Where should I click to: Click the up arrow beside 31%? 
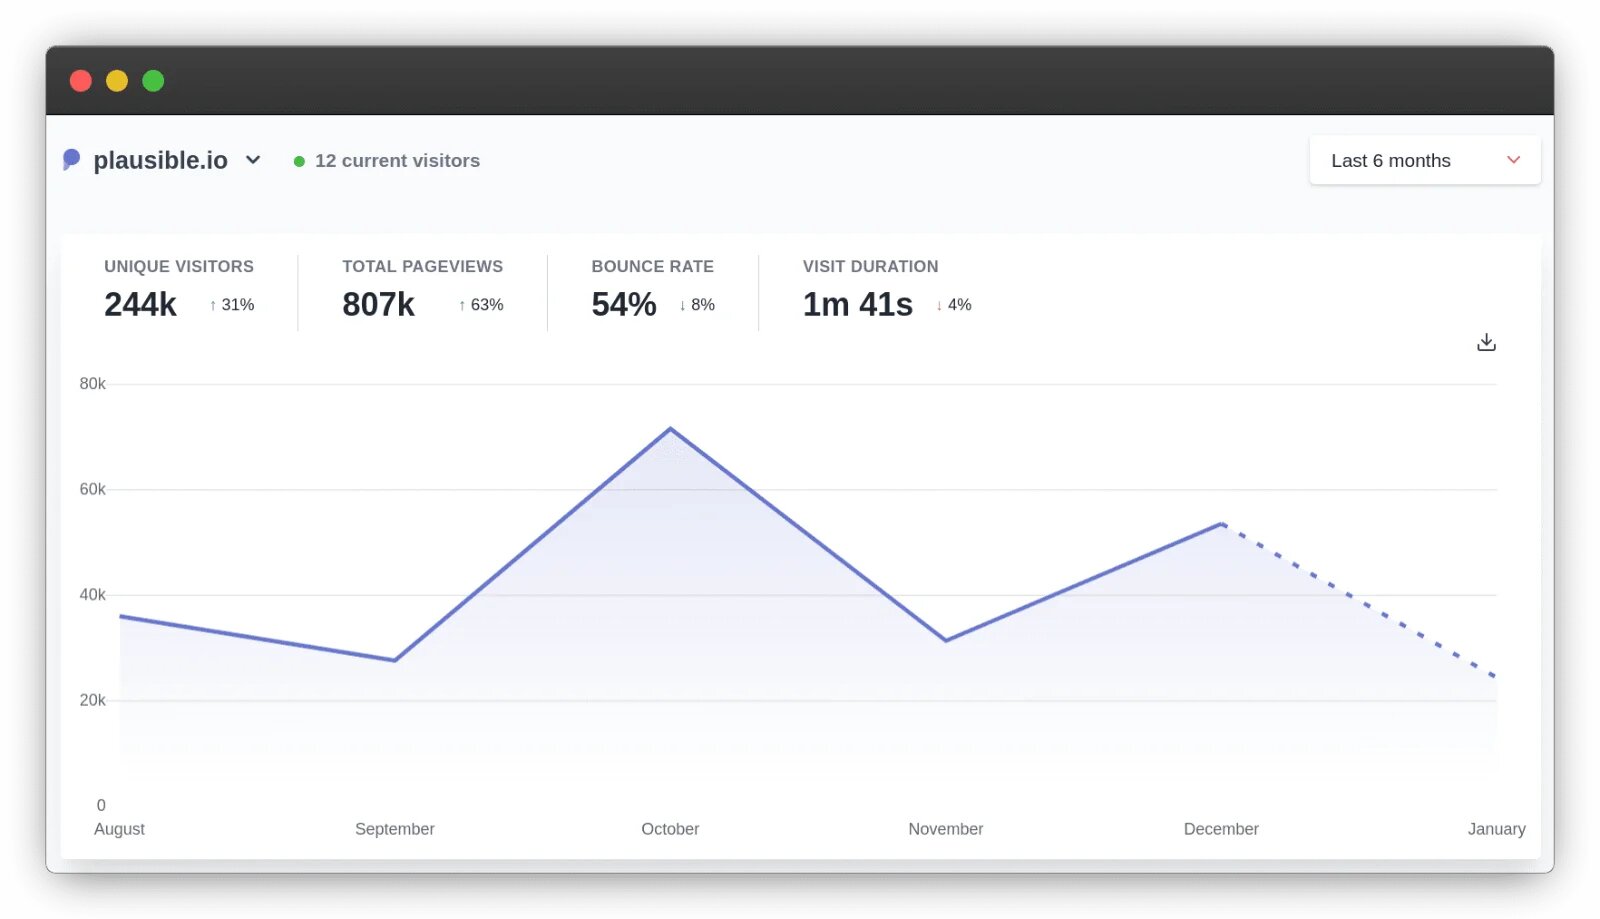pyautogui.click(x=213, y=306)
